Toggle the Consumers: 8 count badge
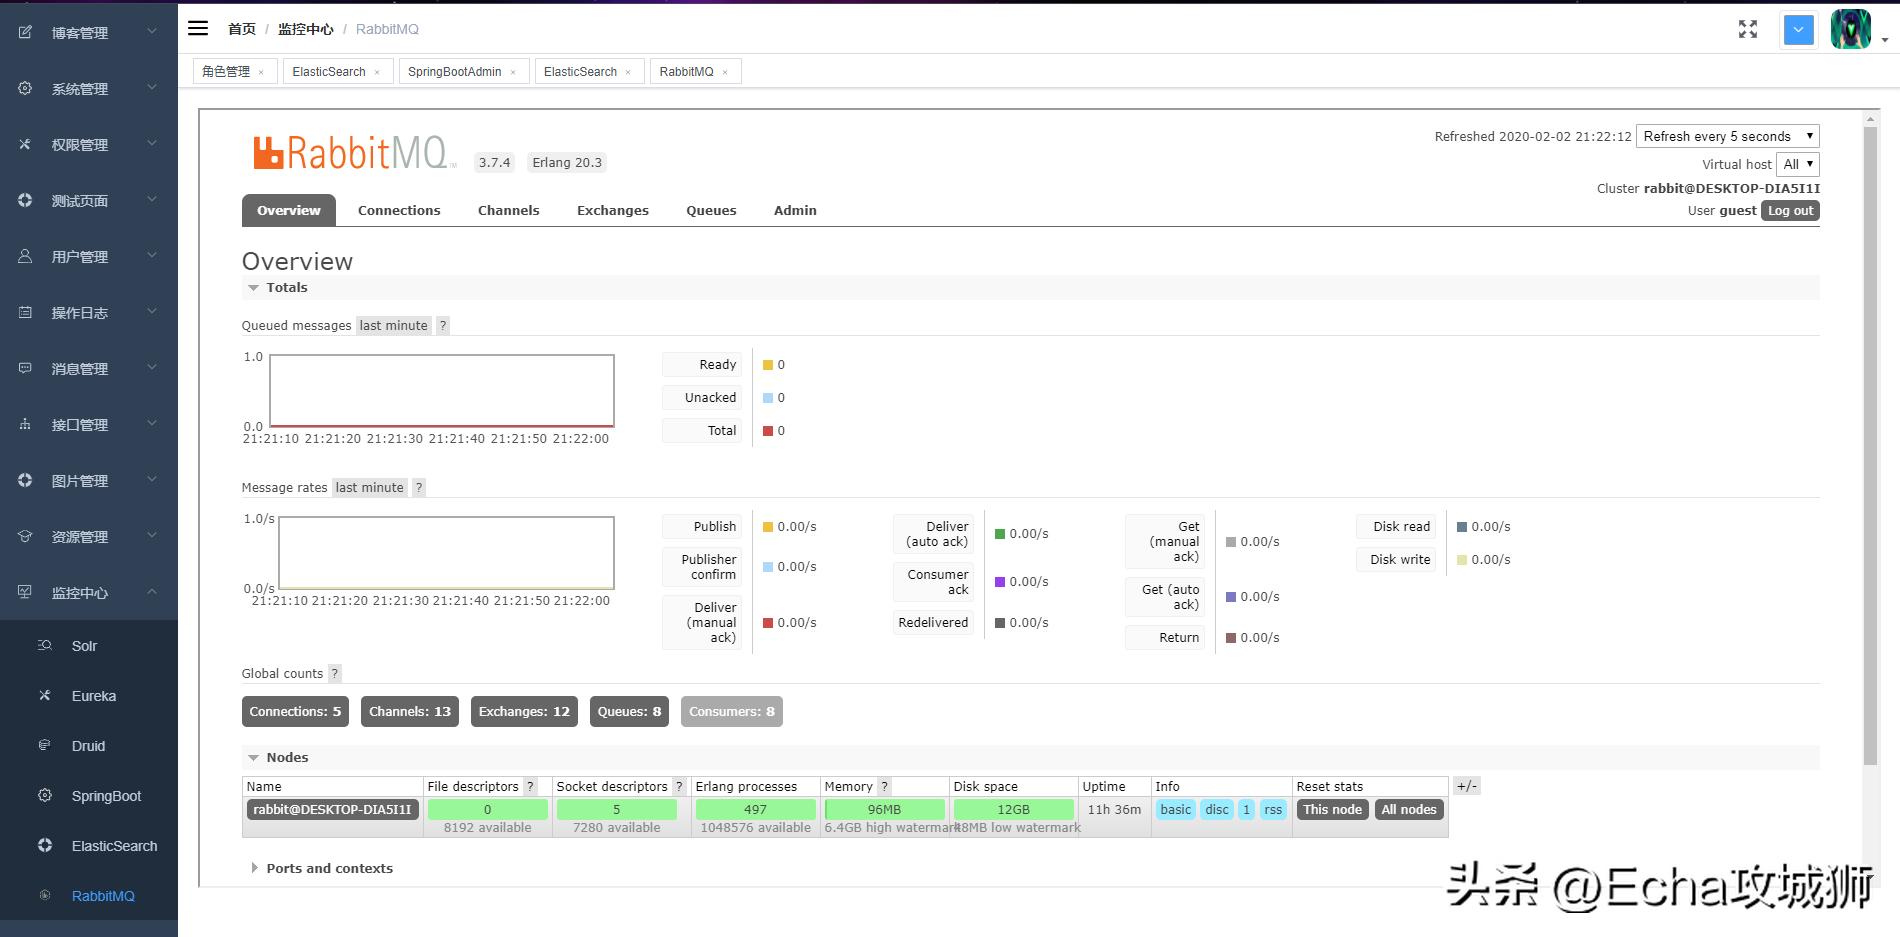This screenshot has height=937, width=1900. pos(731,712)
